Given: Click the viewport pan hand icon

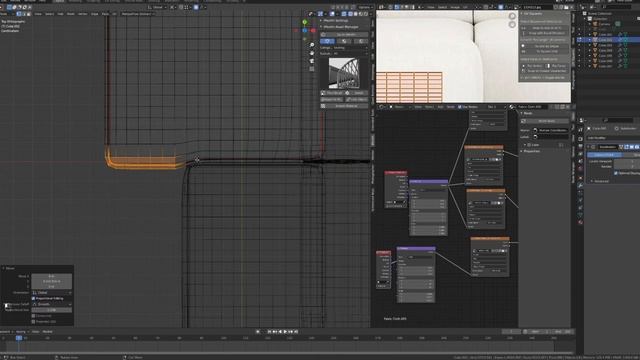Looking at the screenshot, I should (312, 53).
